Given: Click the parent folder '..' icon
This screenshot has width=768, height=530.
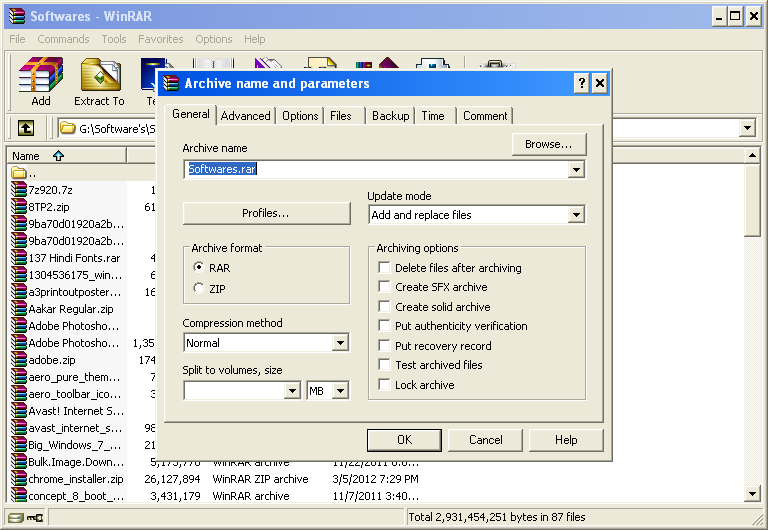Looking at the screenshot, I should (19, 172).
